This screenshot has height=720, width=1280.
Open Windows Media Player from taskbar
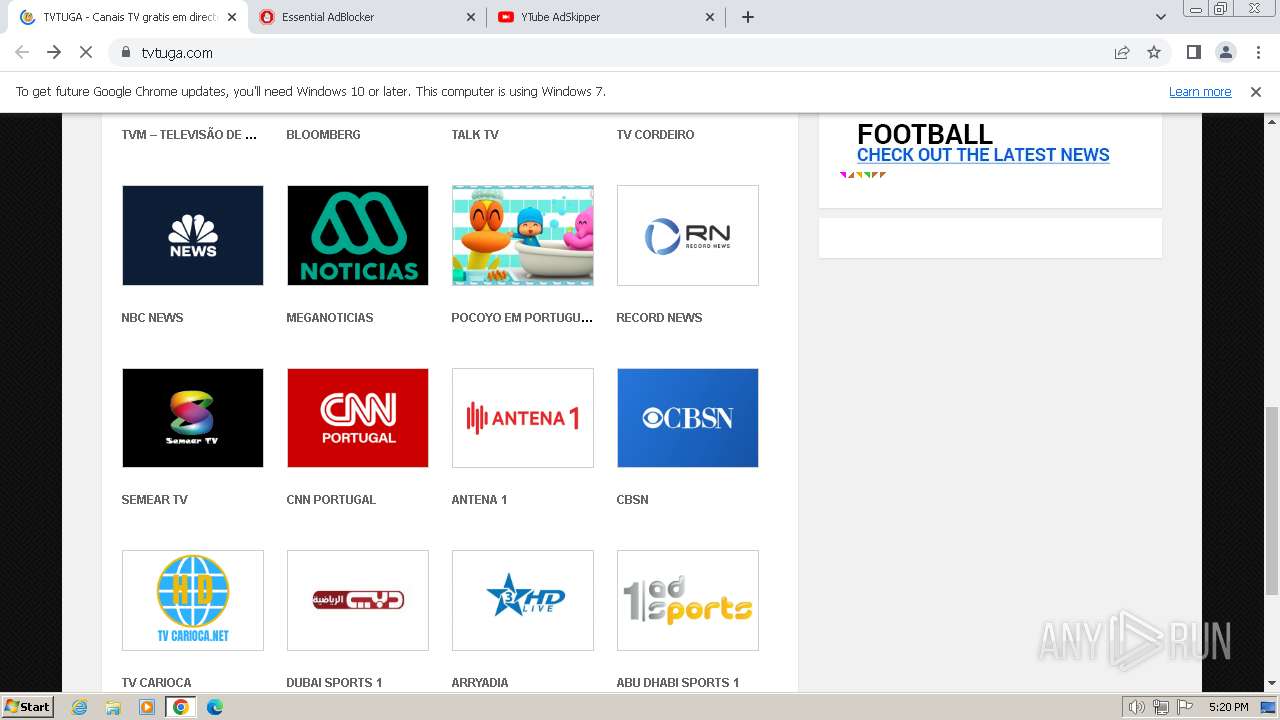click(147, 707)
